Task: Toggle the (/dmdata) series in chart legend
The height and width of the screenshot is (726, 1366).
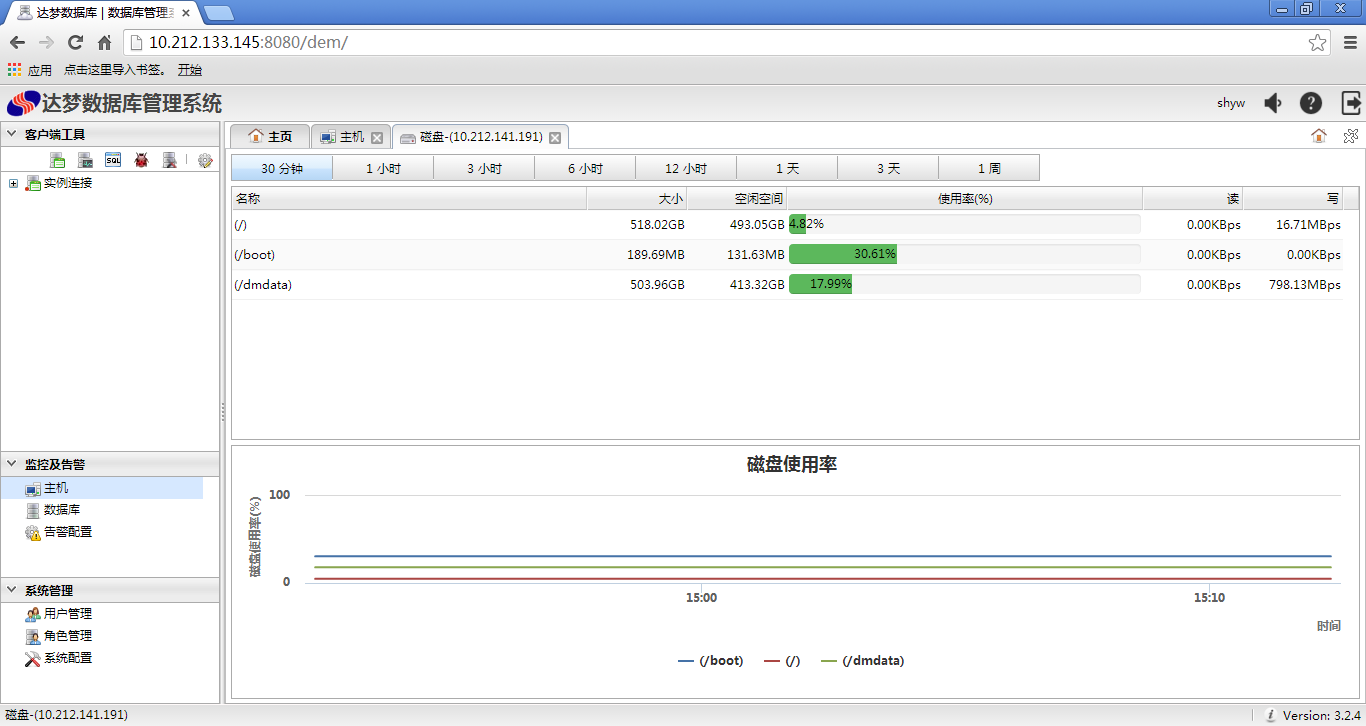Action: click(862, 660)
